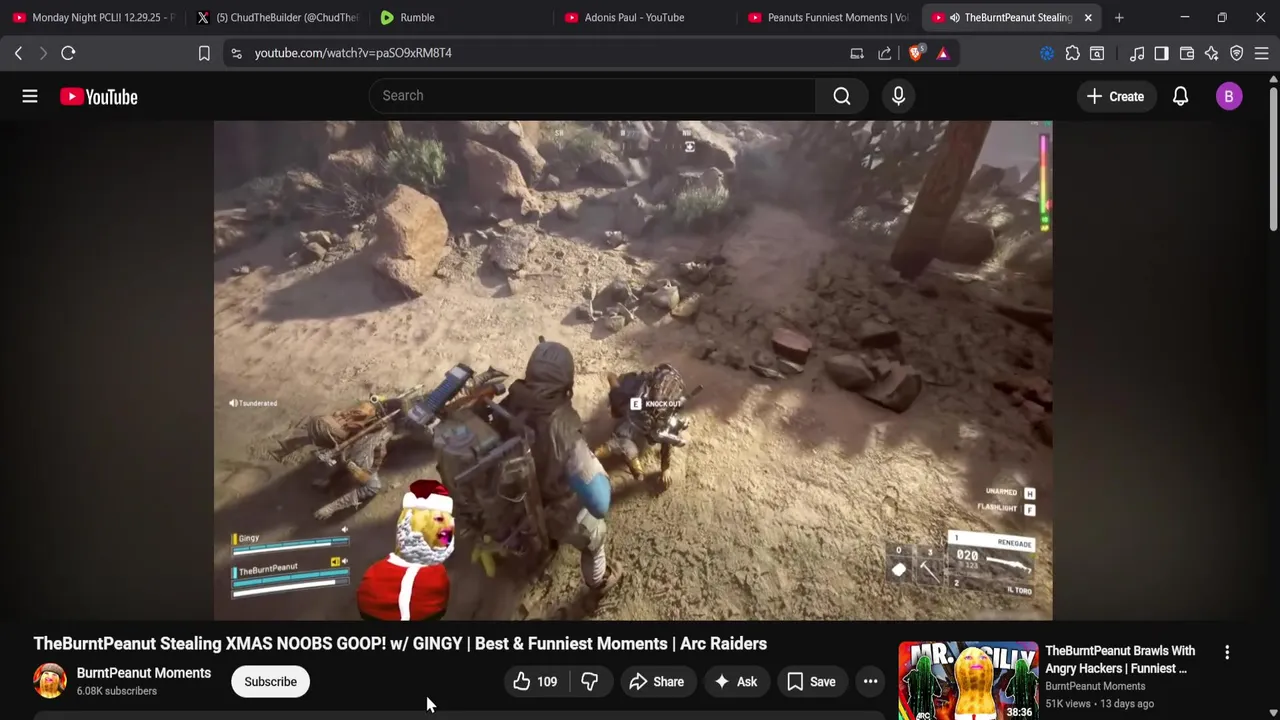1280x720 pixels.
Task: Open browser main menu icon
Action: click(1262, 53)
